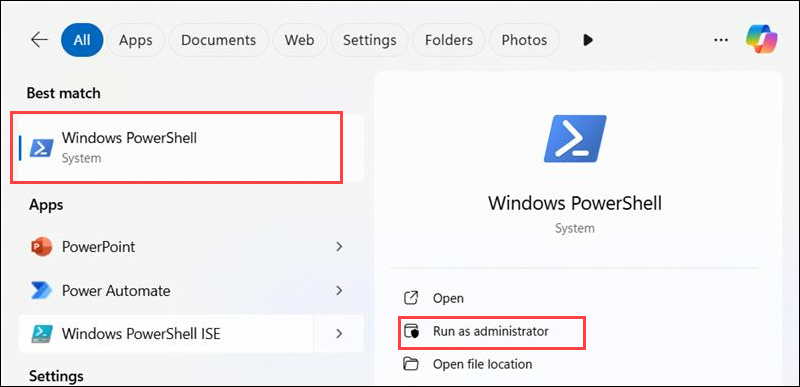Screen dimensions: 800x387
Task: Open the three-dots more options menu
Action: pyautogui.click(x=720, y=40)
